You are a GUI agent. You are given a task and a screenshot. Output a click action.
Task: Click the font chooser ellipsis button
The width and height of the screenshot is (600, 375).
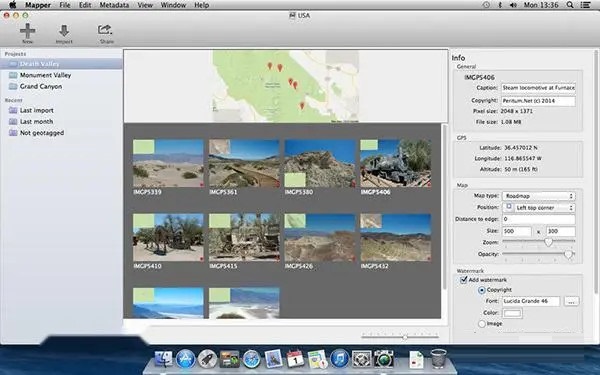click(571, 301)
